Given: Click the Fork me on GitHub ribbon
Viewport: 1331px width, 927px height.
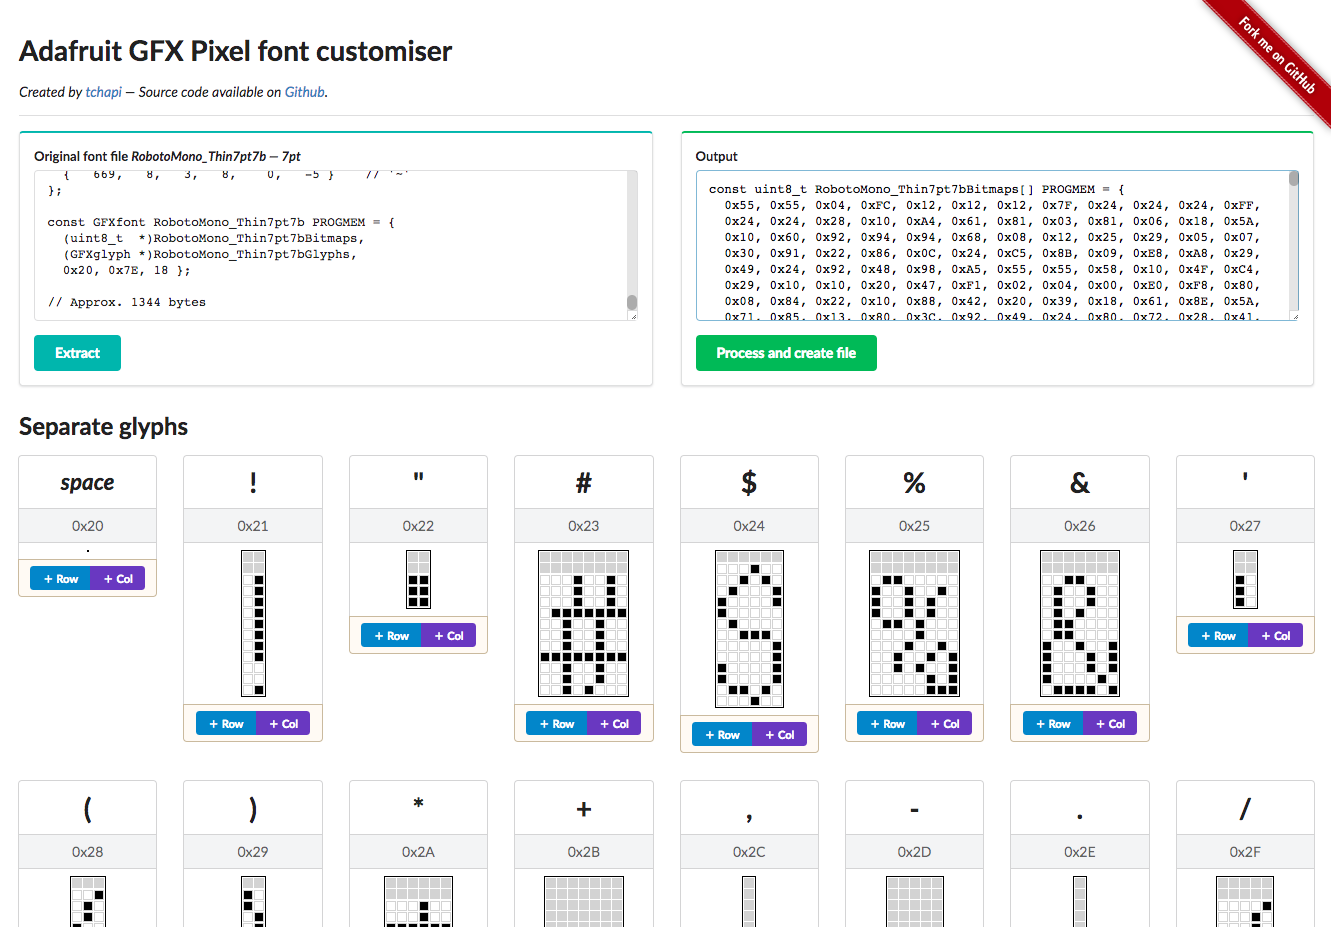Looking at the screenshot, I should point(1276,55).
